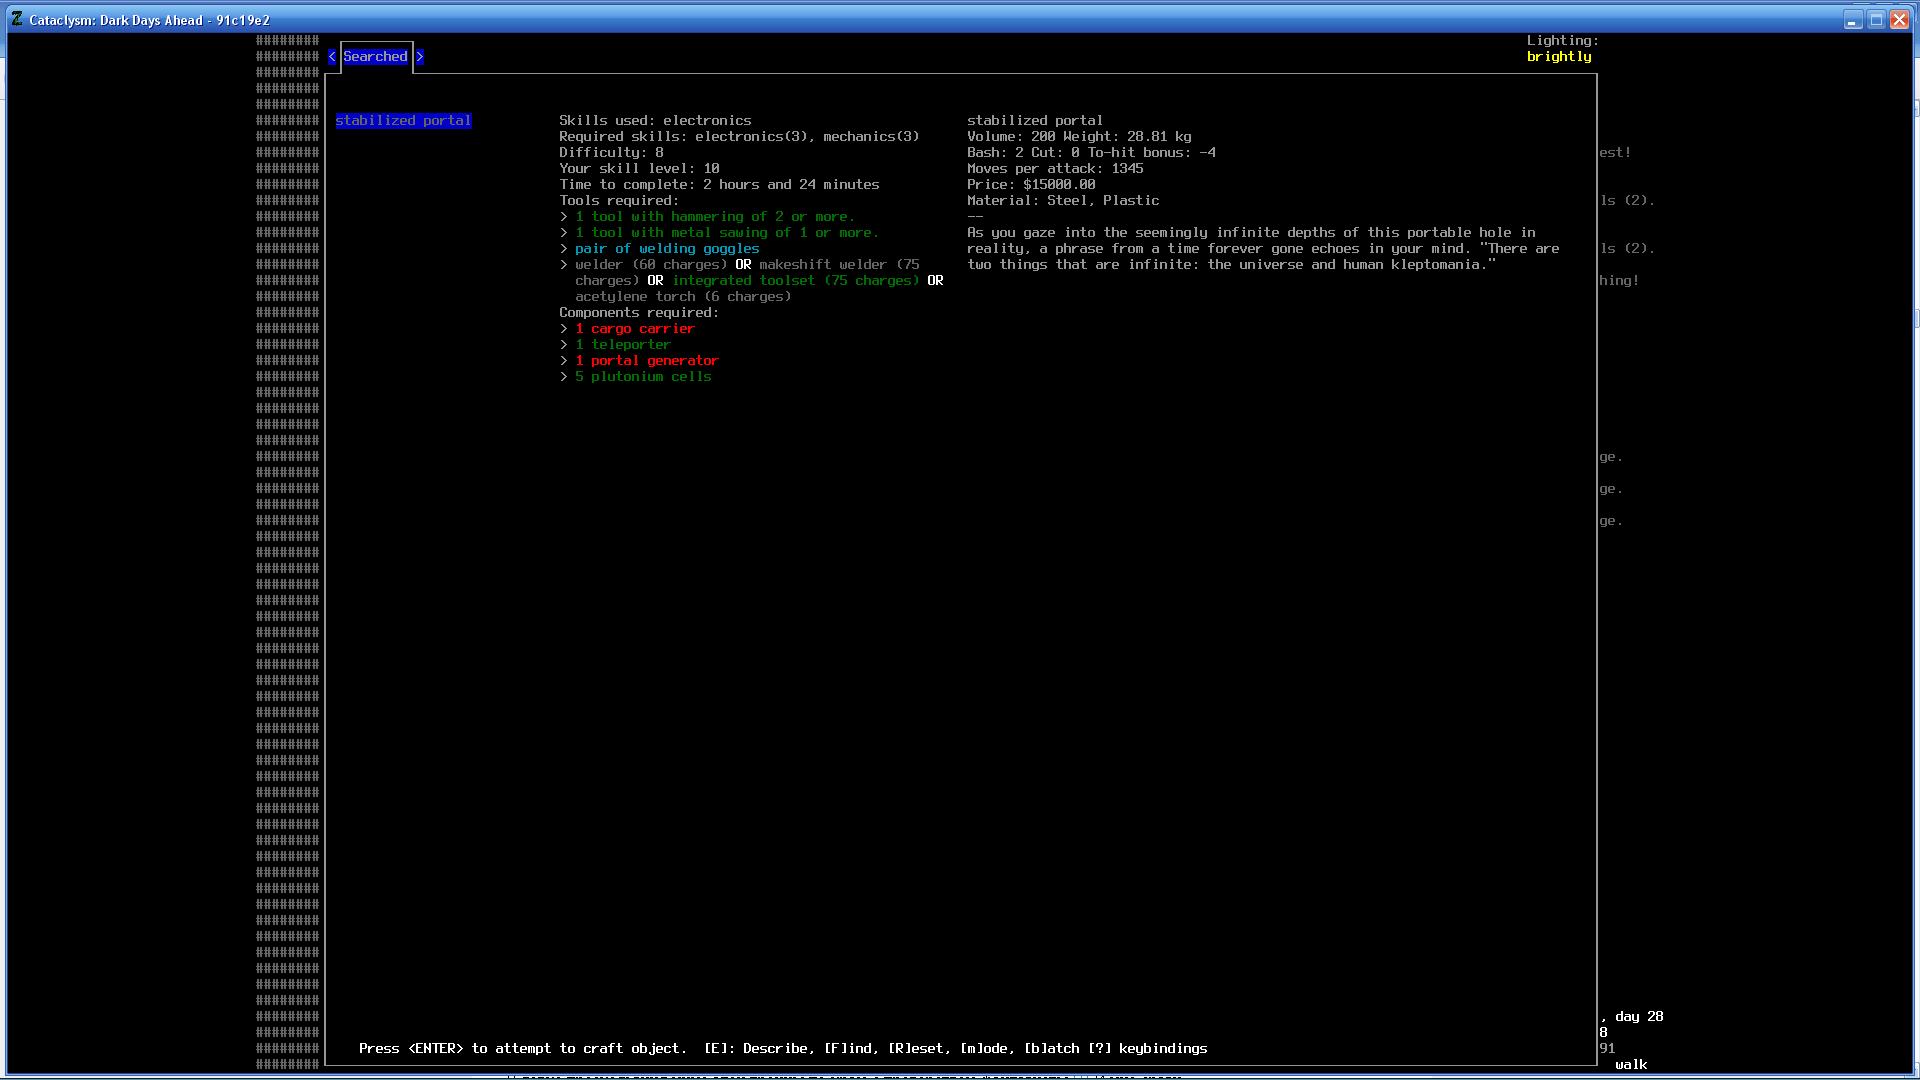Click the Cataclysm Z icon in title bar
This screenshot has width=1920, height=1080.
click(x=17, y=19)
